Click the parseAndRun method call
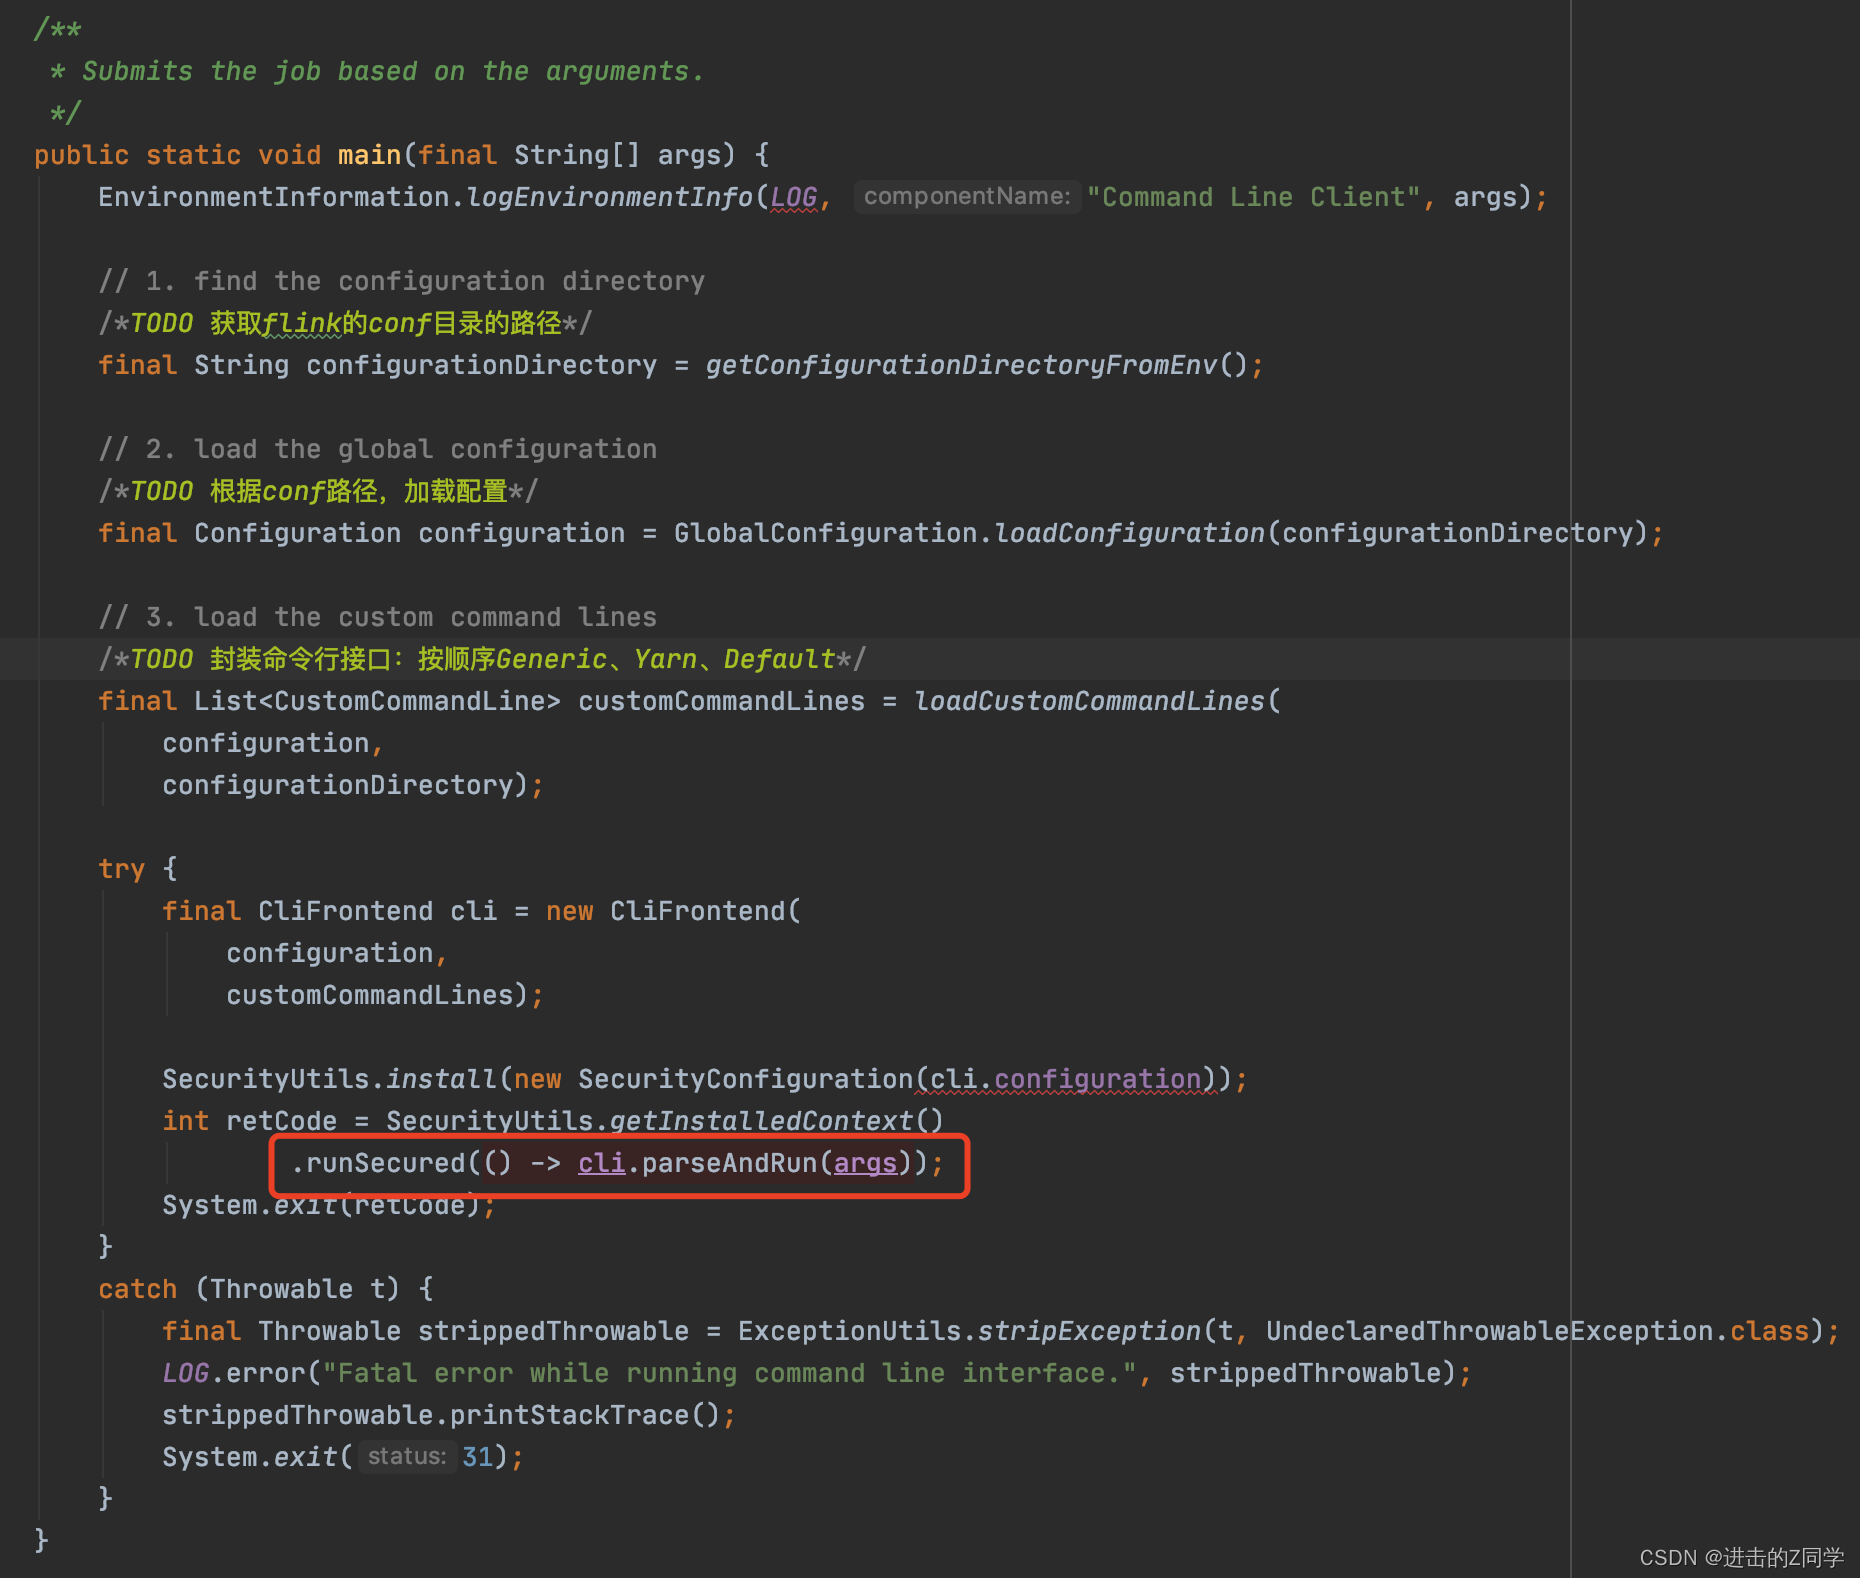 (x=730, y=1163)
